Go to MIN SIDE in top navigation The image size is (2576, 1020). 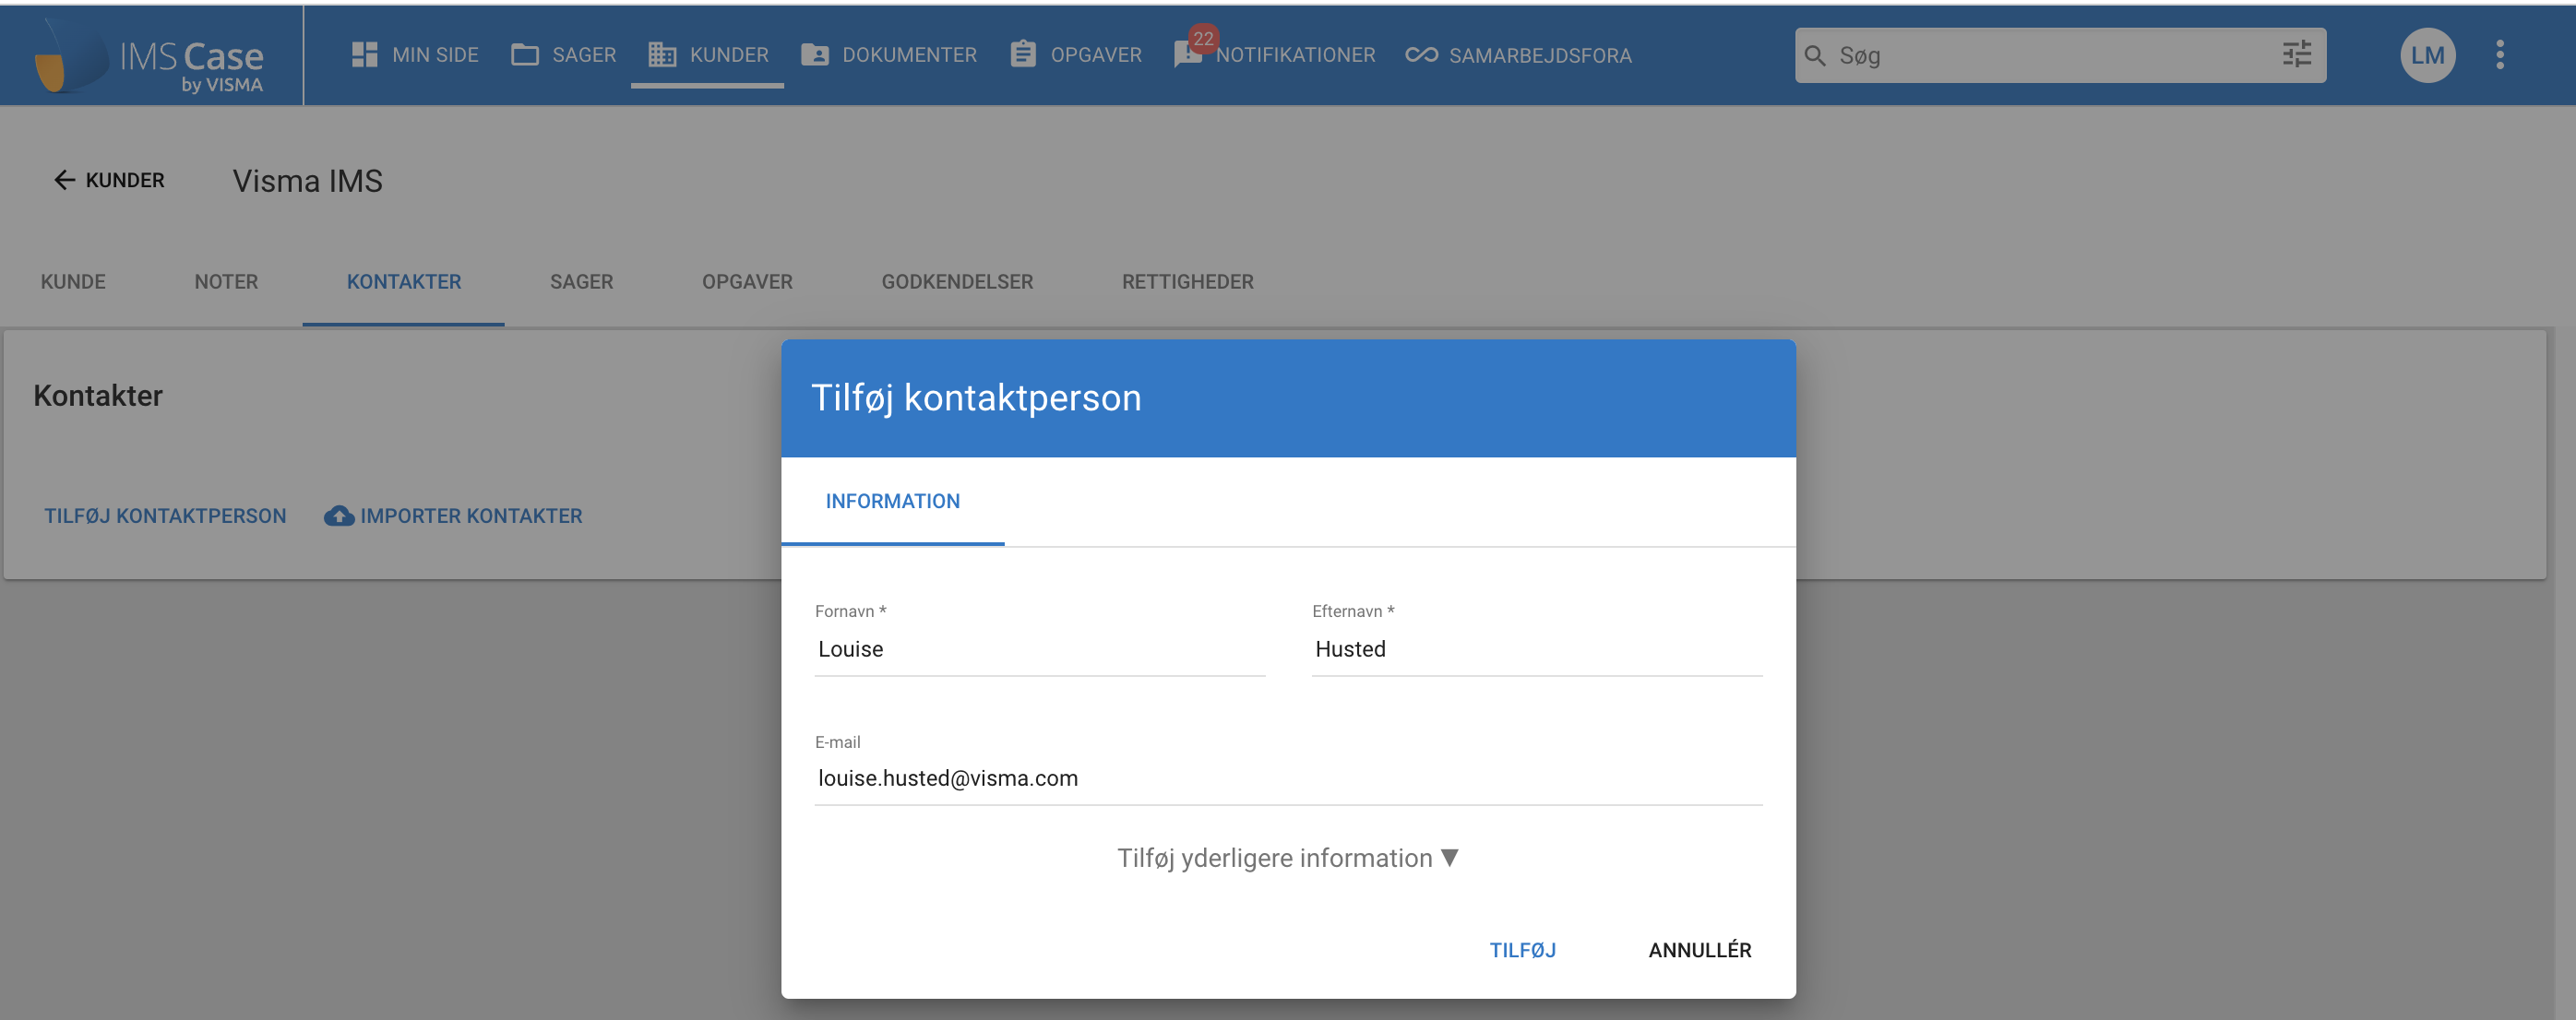[x=435, y=55]
